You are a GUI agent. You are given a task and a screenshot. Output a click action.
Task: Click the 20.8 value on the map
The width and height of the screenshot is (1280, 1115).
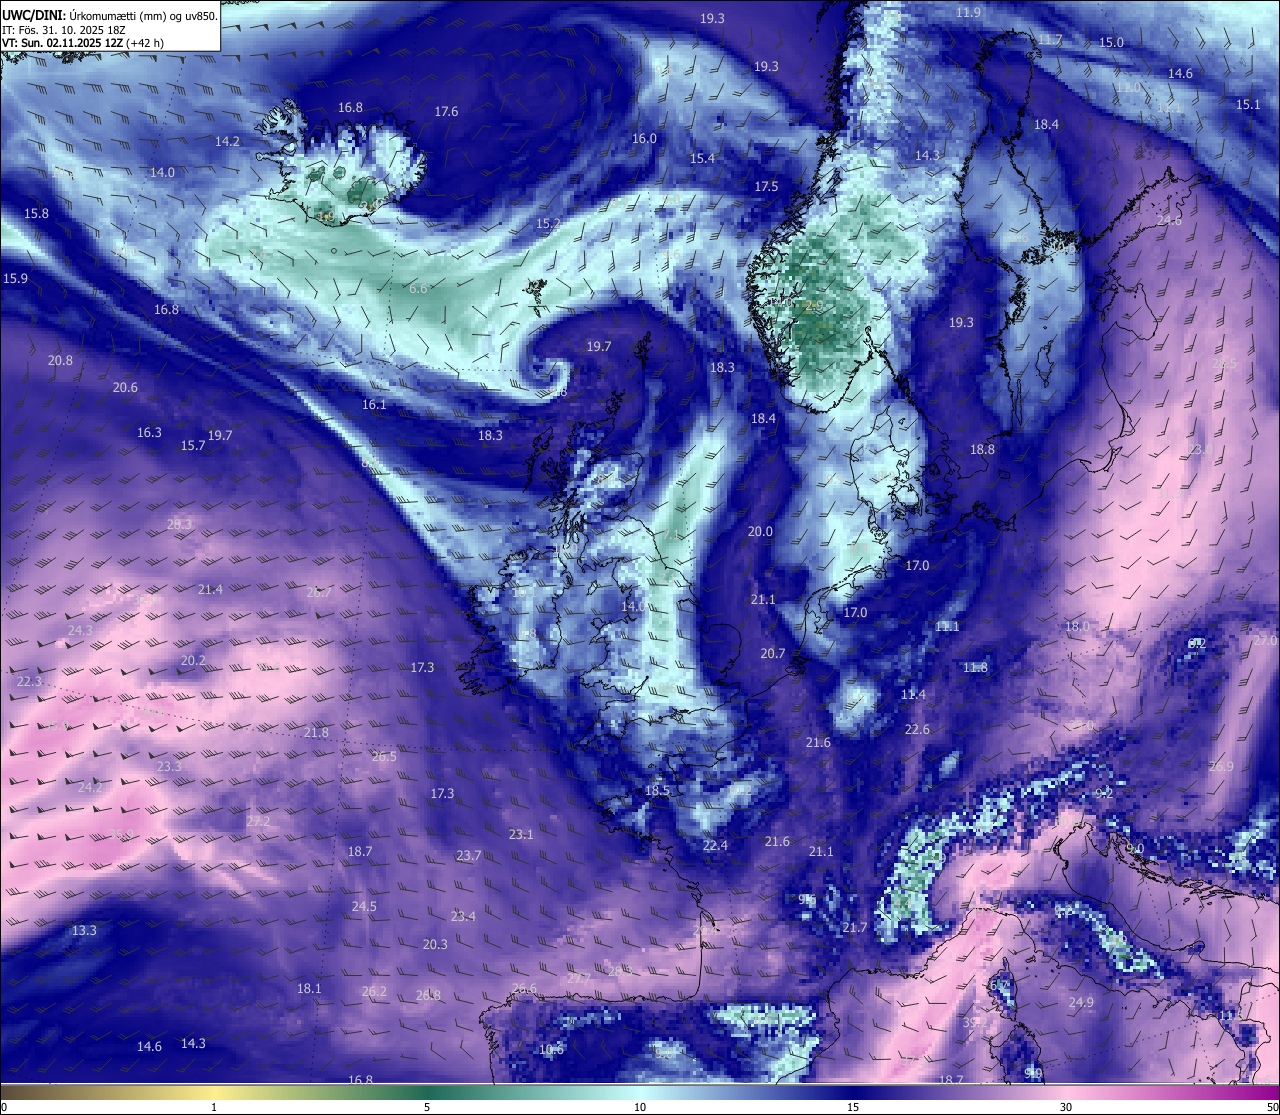(x=60, y=360)
